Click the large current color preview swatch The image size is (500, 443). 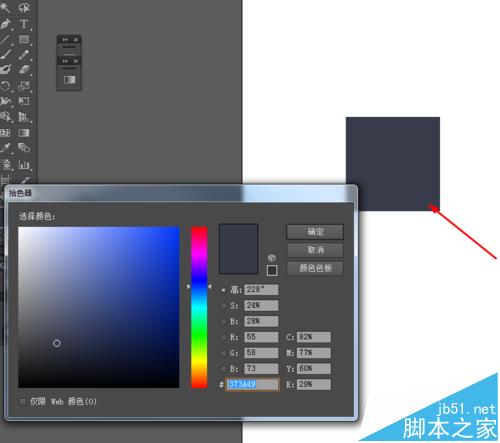238,249
